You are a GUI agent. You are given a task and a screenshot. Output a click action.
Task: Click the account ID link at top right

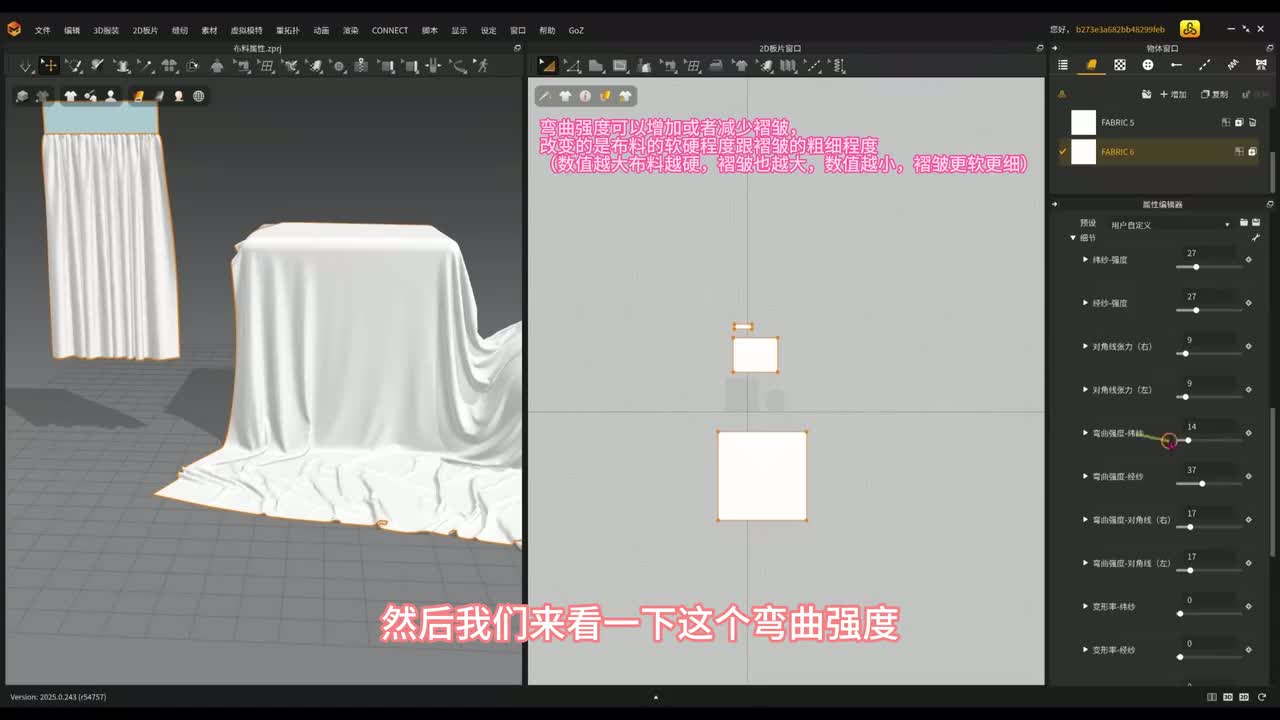coord(1119,30)
